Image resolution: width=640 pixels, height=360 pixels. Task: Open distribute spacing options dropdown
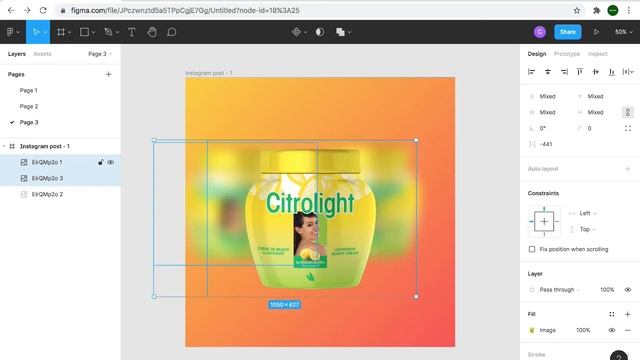628,72
